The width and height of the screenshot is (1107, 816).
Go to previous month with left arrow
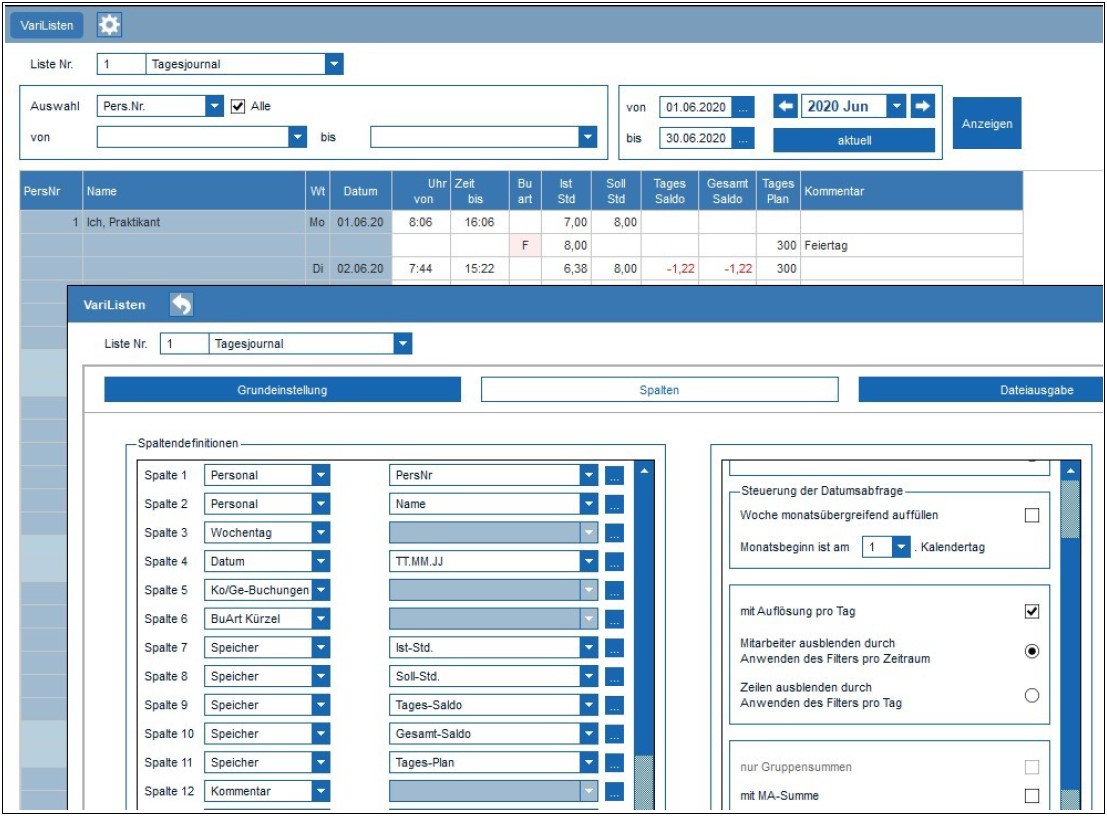pos(786,106)
